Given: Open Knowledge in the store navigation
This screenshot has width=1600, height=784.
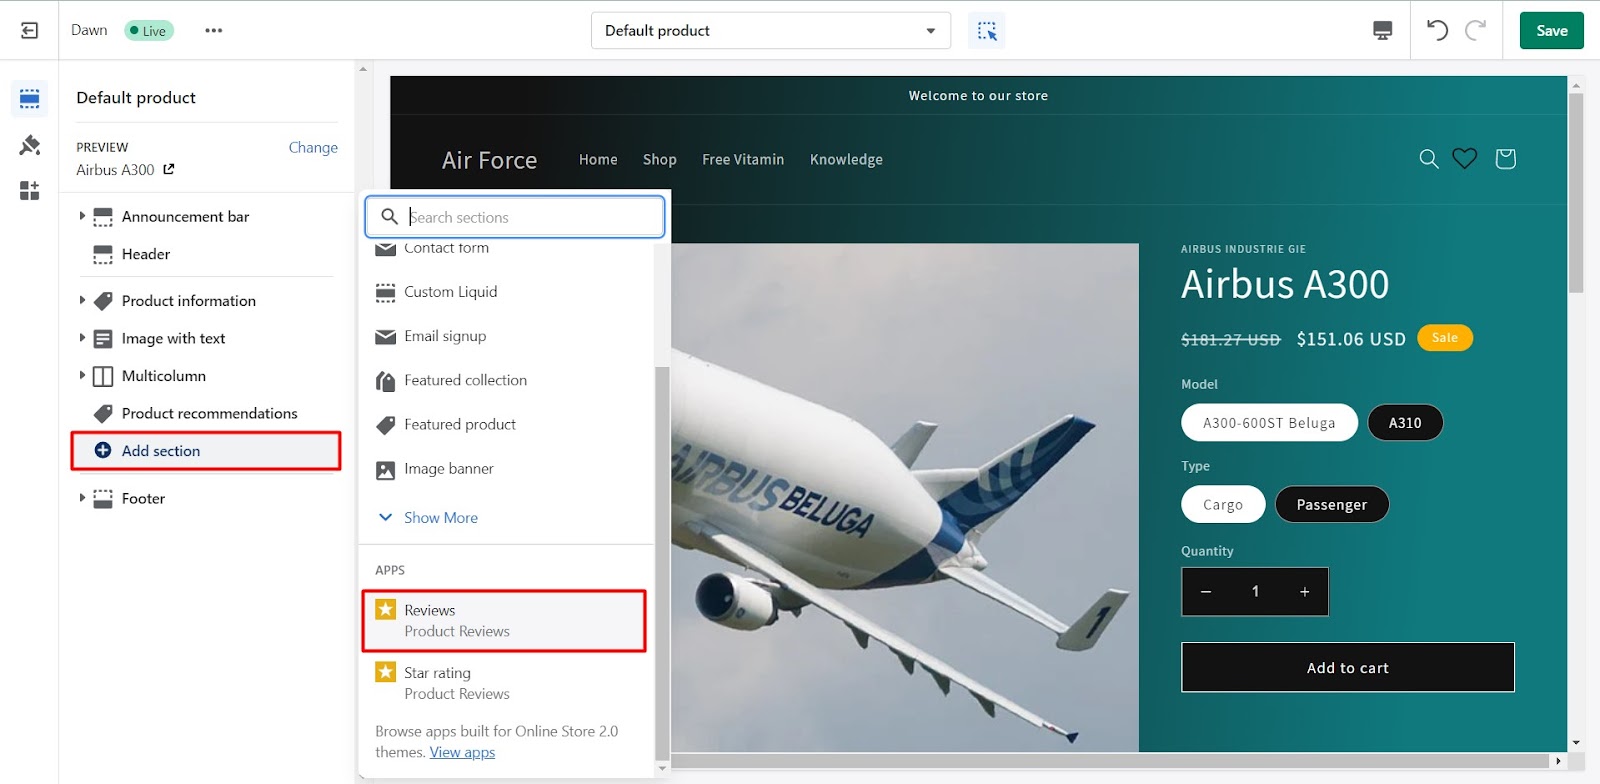Looking at the screenshot, I should [846, 160].
